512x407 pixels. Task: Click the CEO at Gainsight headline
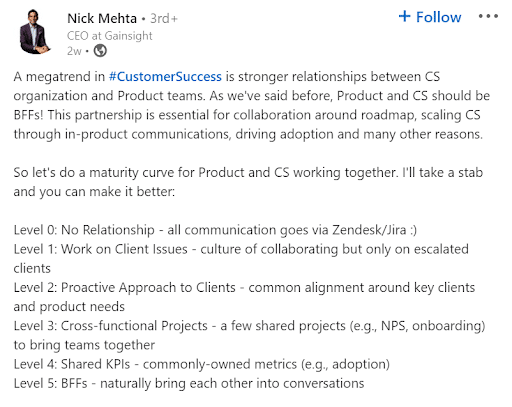point(110,36)
